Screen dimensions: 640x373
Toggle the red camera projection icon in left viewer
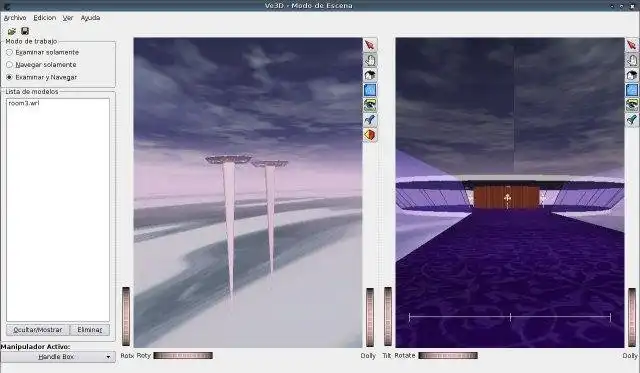(x=370, y=135)
